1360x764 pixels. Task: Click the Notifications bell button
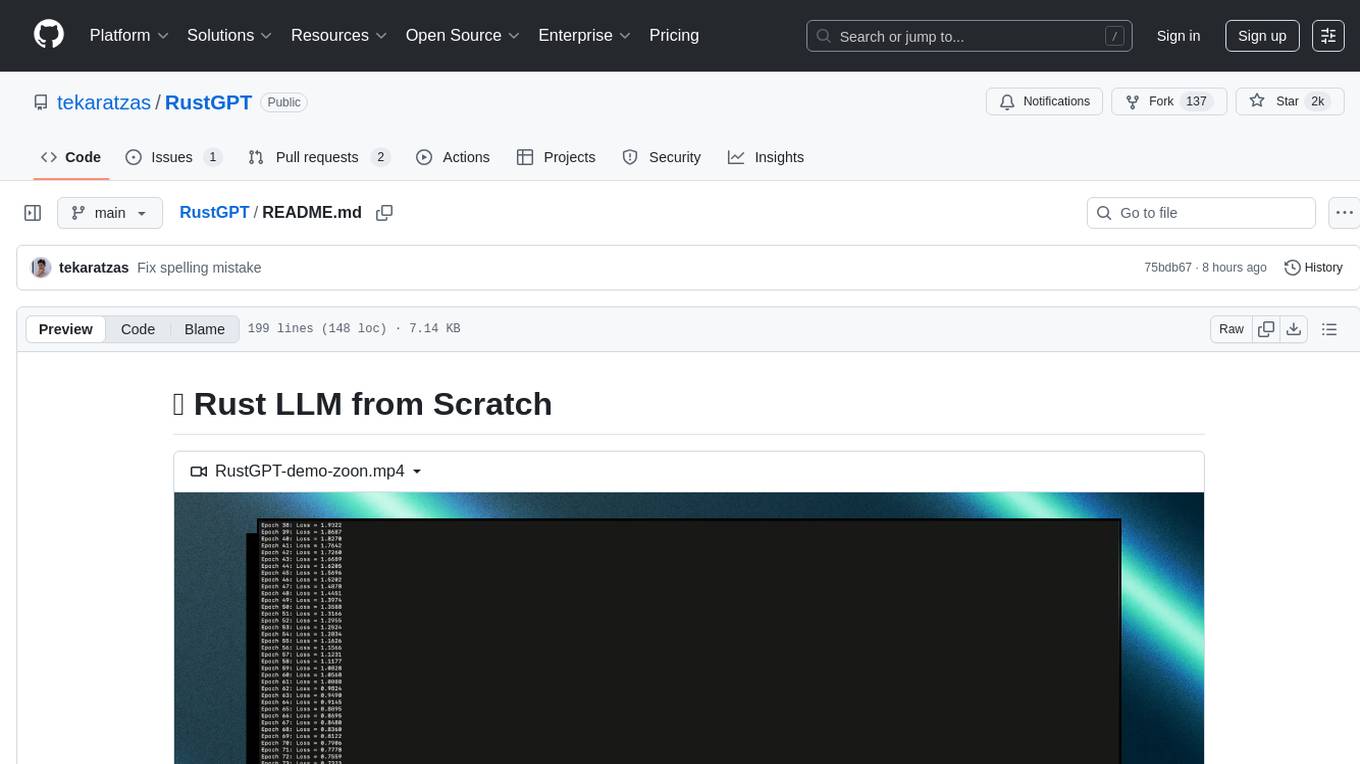(1045, 102)
